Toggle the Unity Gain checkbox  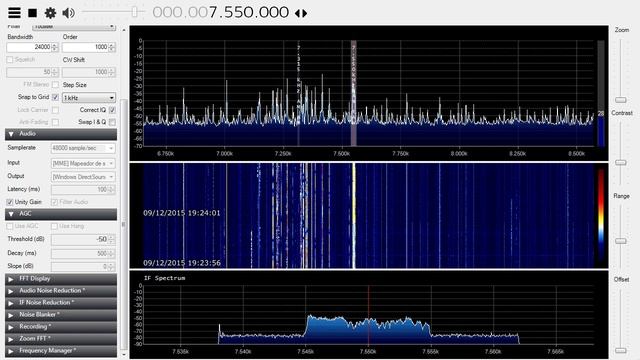pos(10,202)
